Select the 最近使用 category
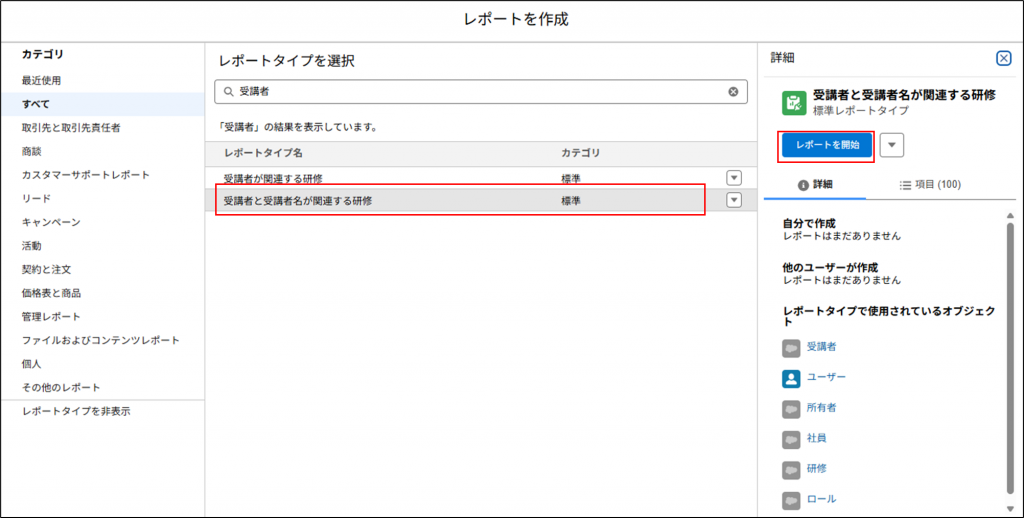 point(42,80)
